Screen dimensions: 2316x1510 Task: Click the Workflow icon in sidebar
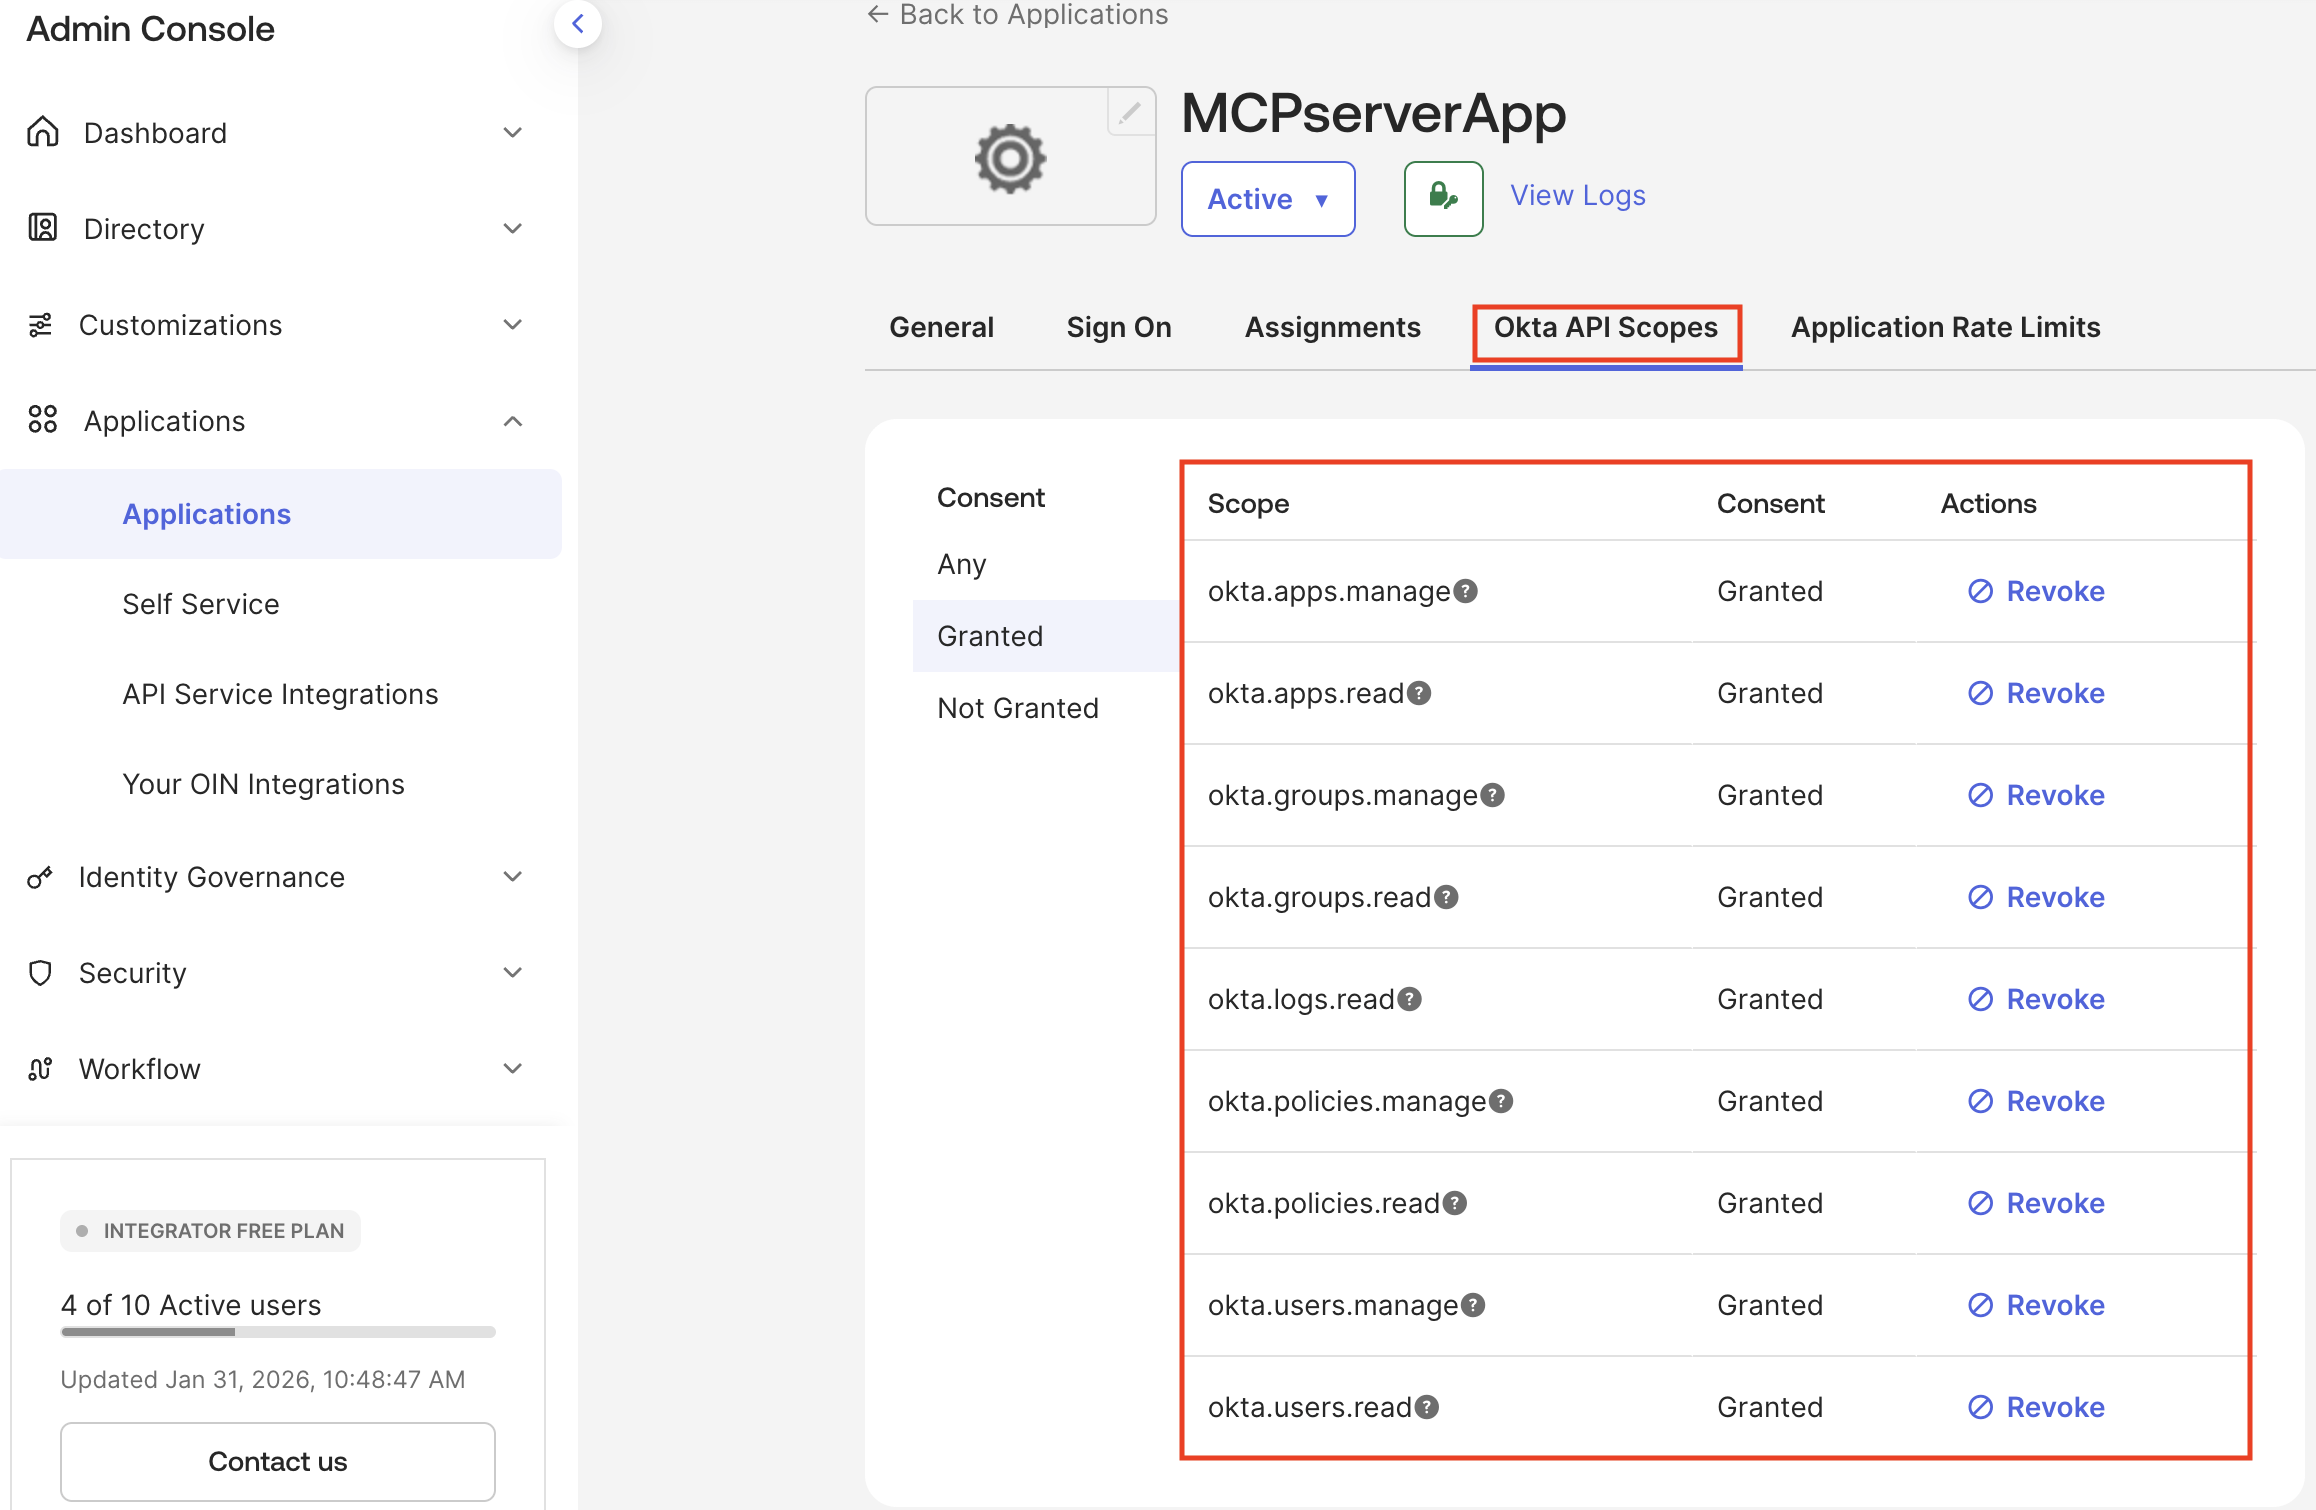pyautogui.click(x=39, y=1068)
